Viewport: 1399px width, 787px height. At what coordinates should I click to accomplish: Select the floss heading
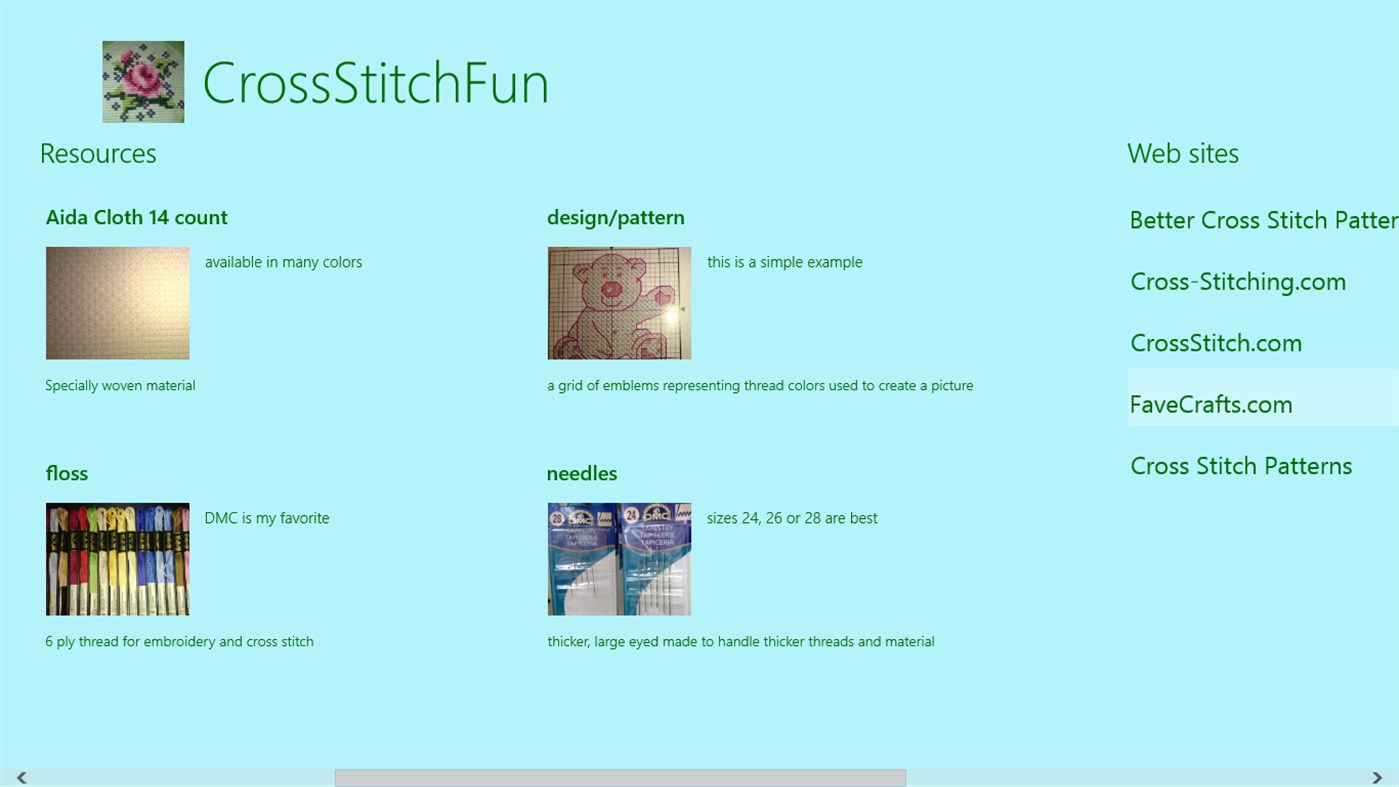tap(67, 474)
